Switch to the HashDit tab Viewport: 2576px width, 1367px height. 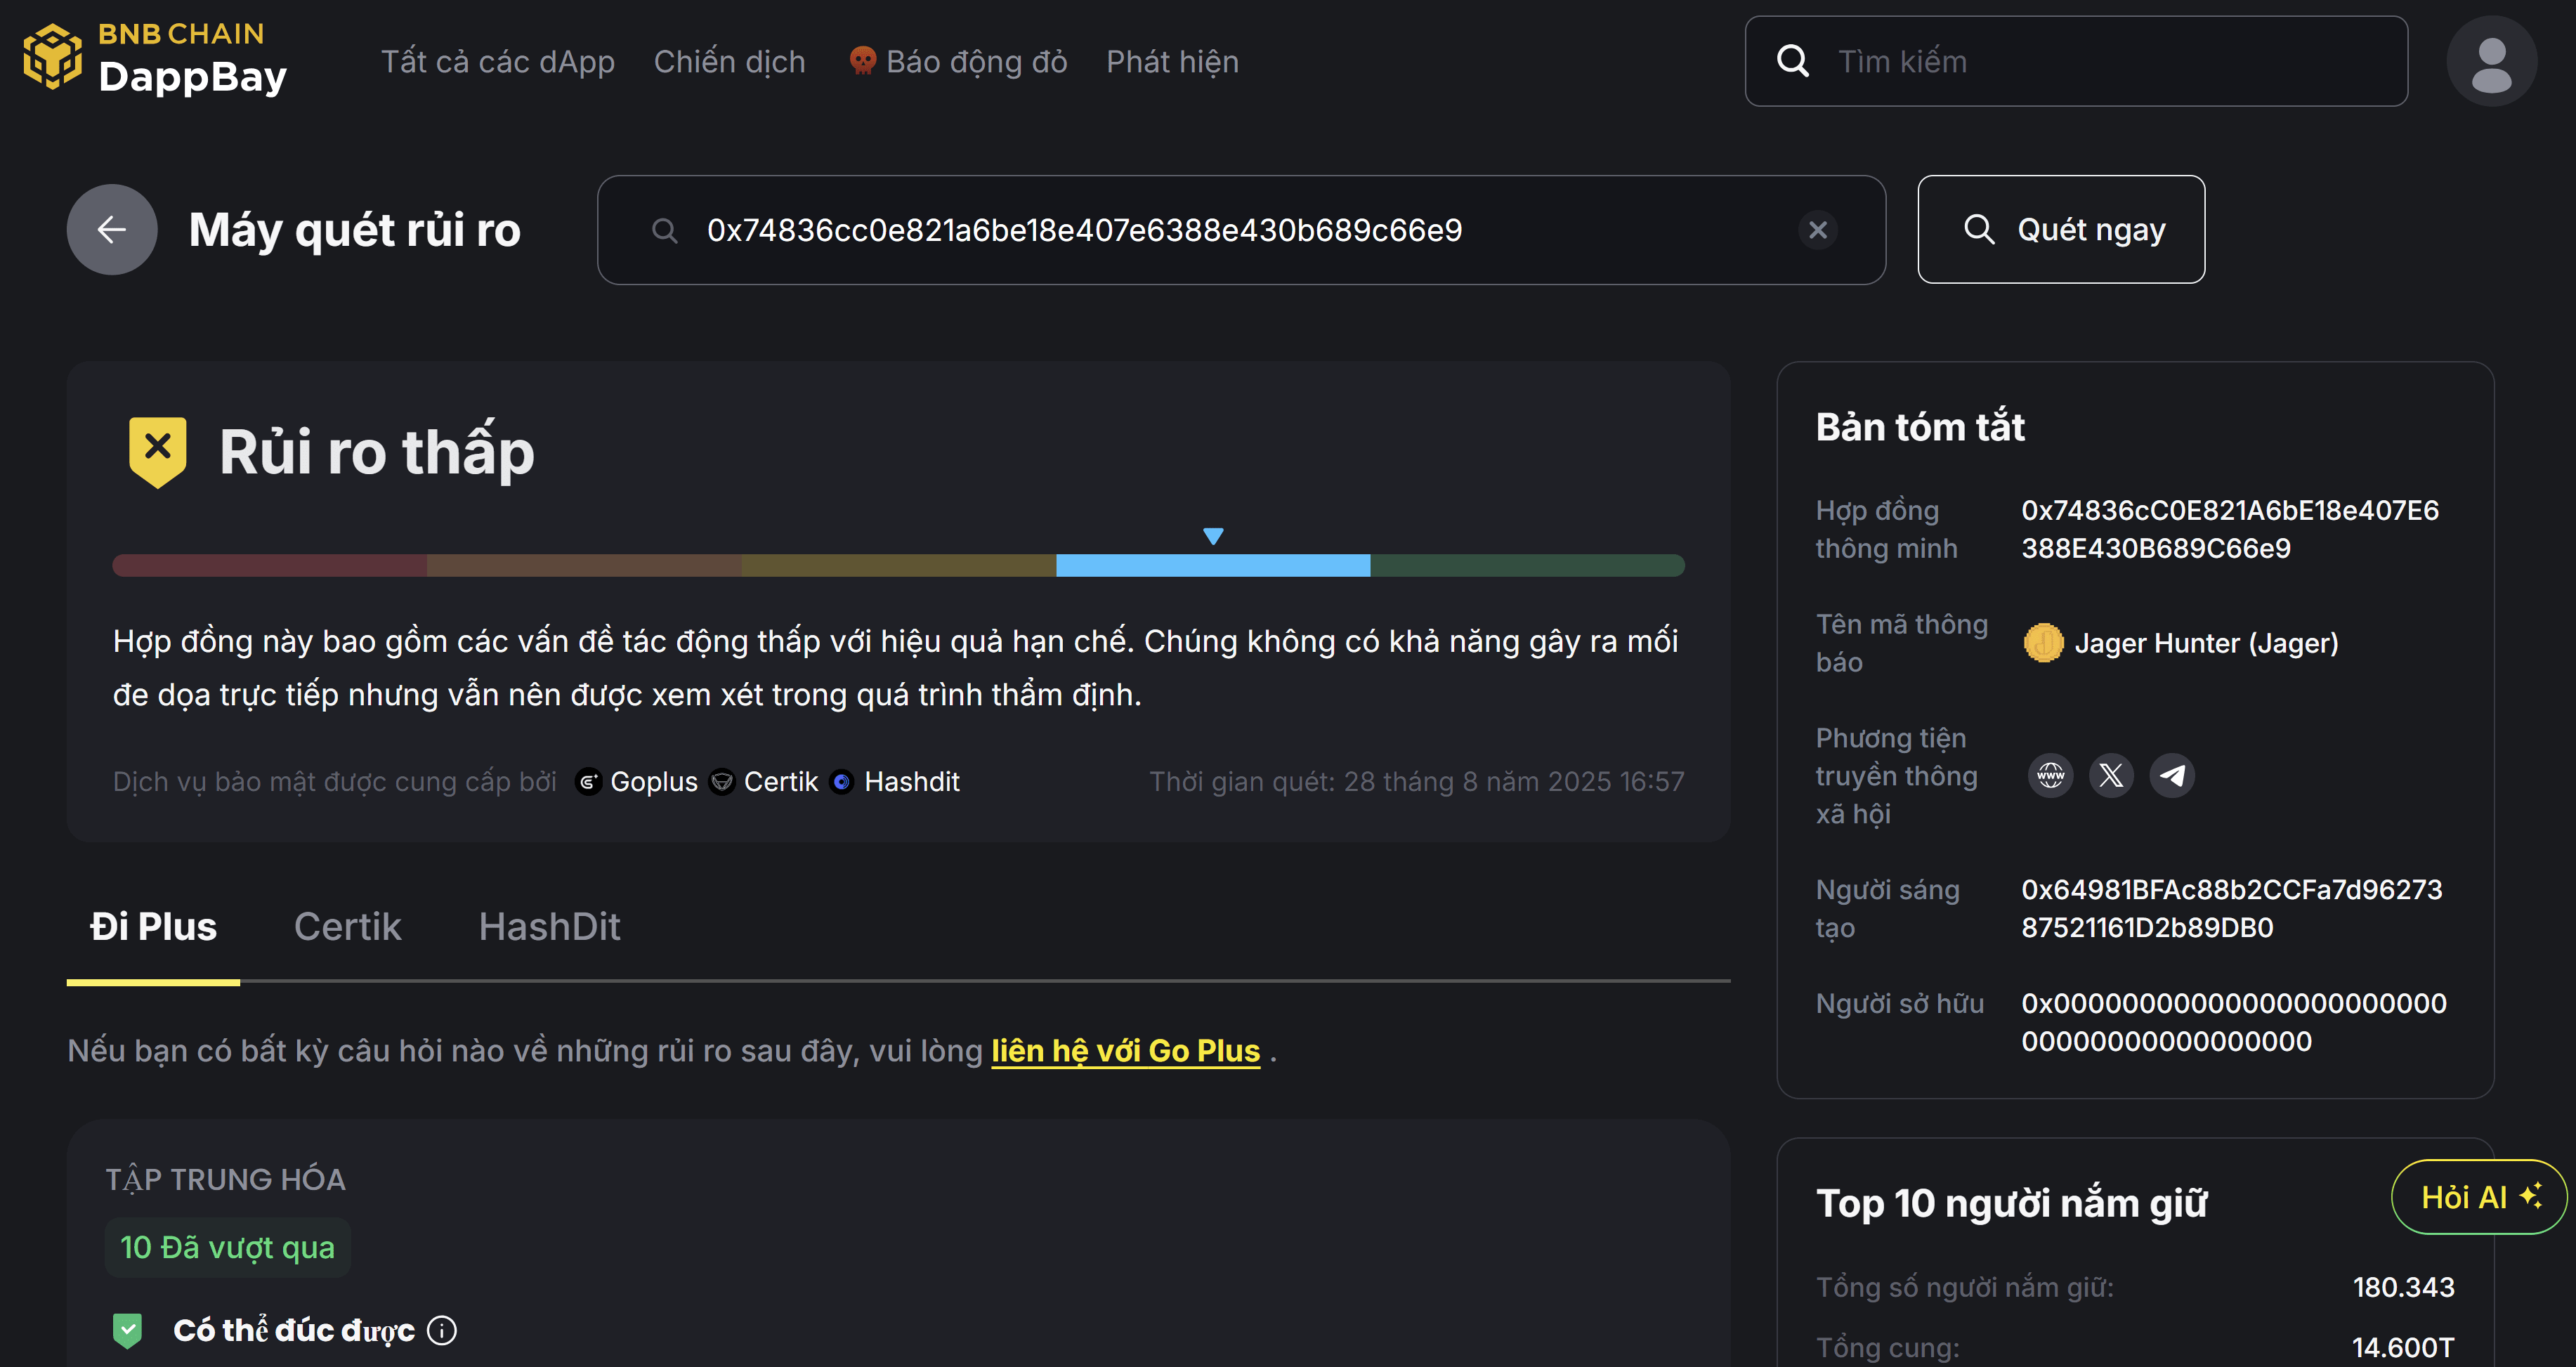tap(550, 927)
